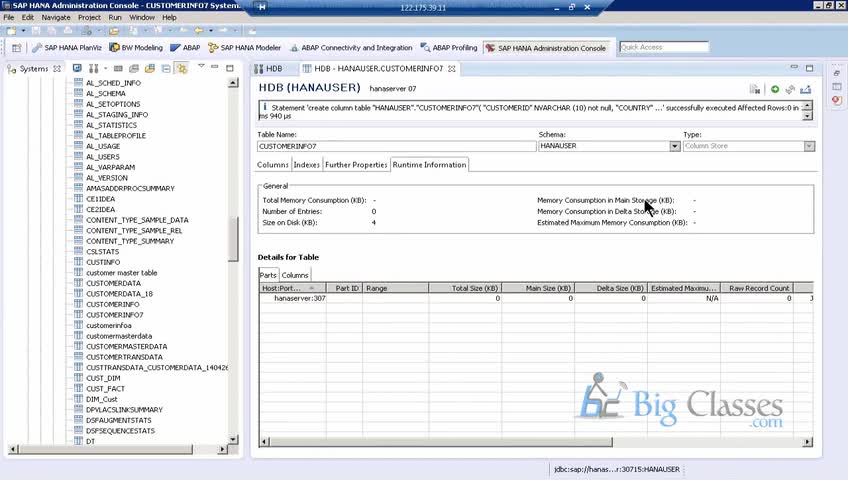This screenshot has width=848, height=480.
Task: Click the Part ID column header
Action: (344, 288)
